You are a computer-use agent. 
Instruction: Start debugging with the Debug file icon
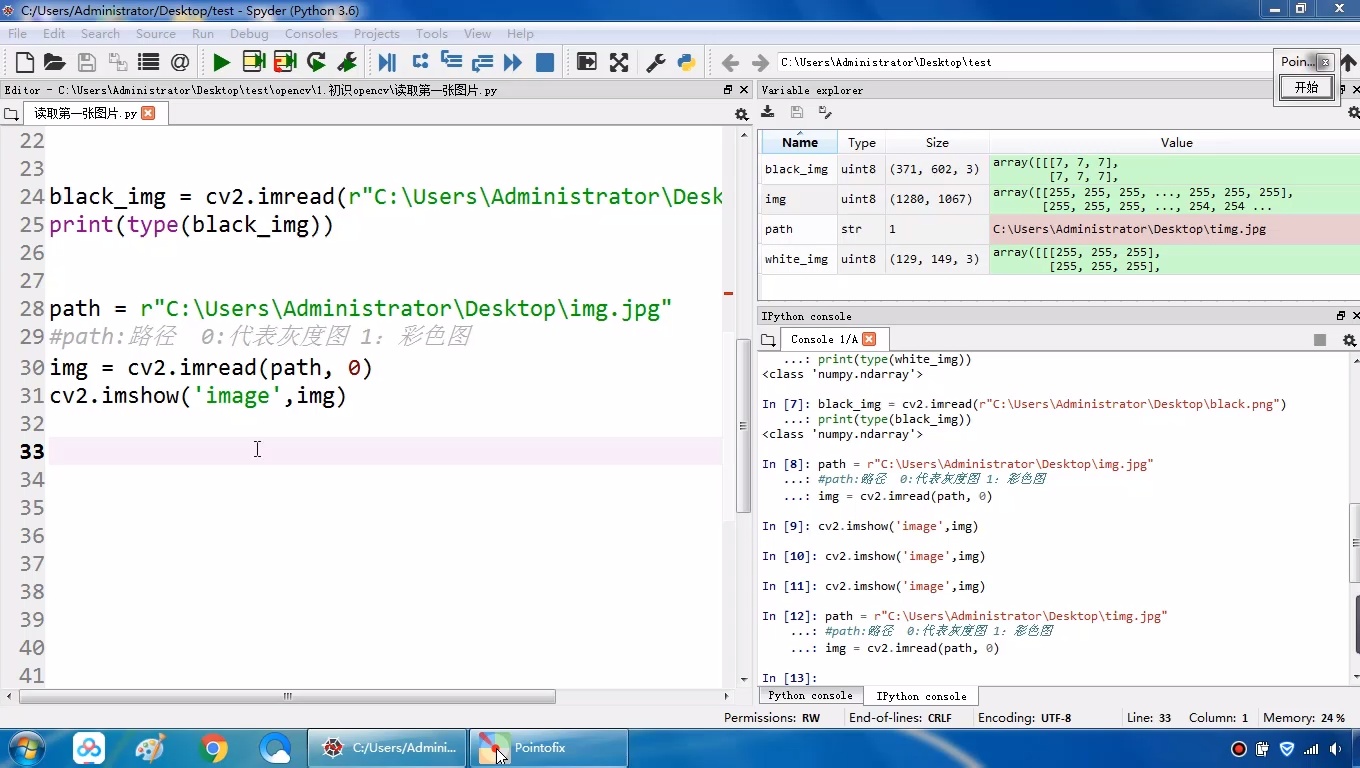click(387, 63)
